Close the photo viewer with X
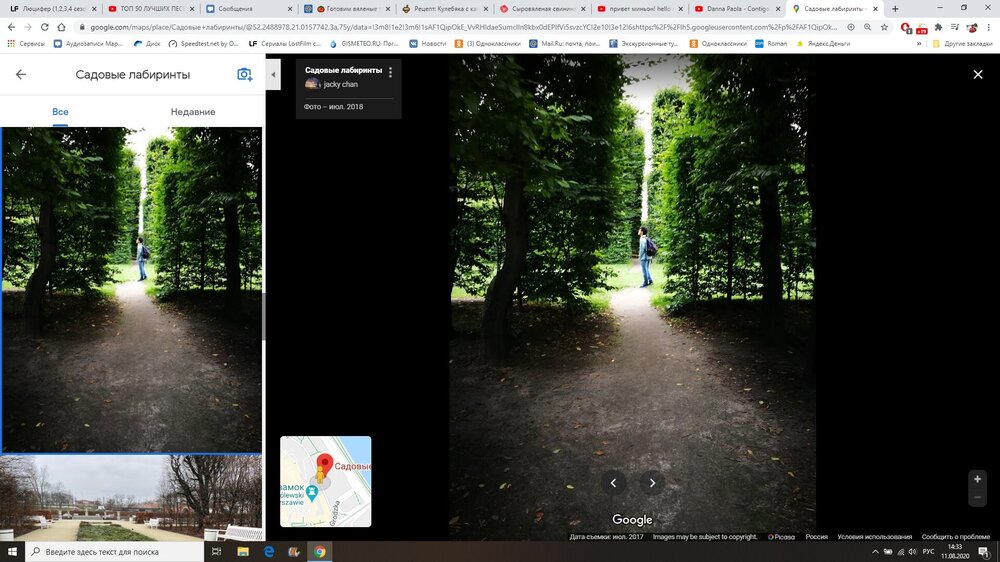Screen dimensions: 1000x562 (x=978, y=75)
